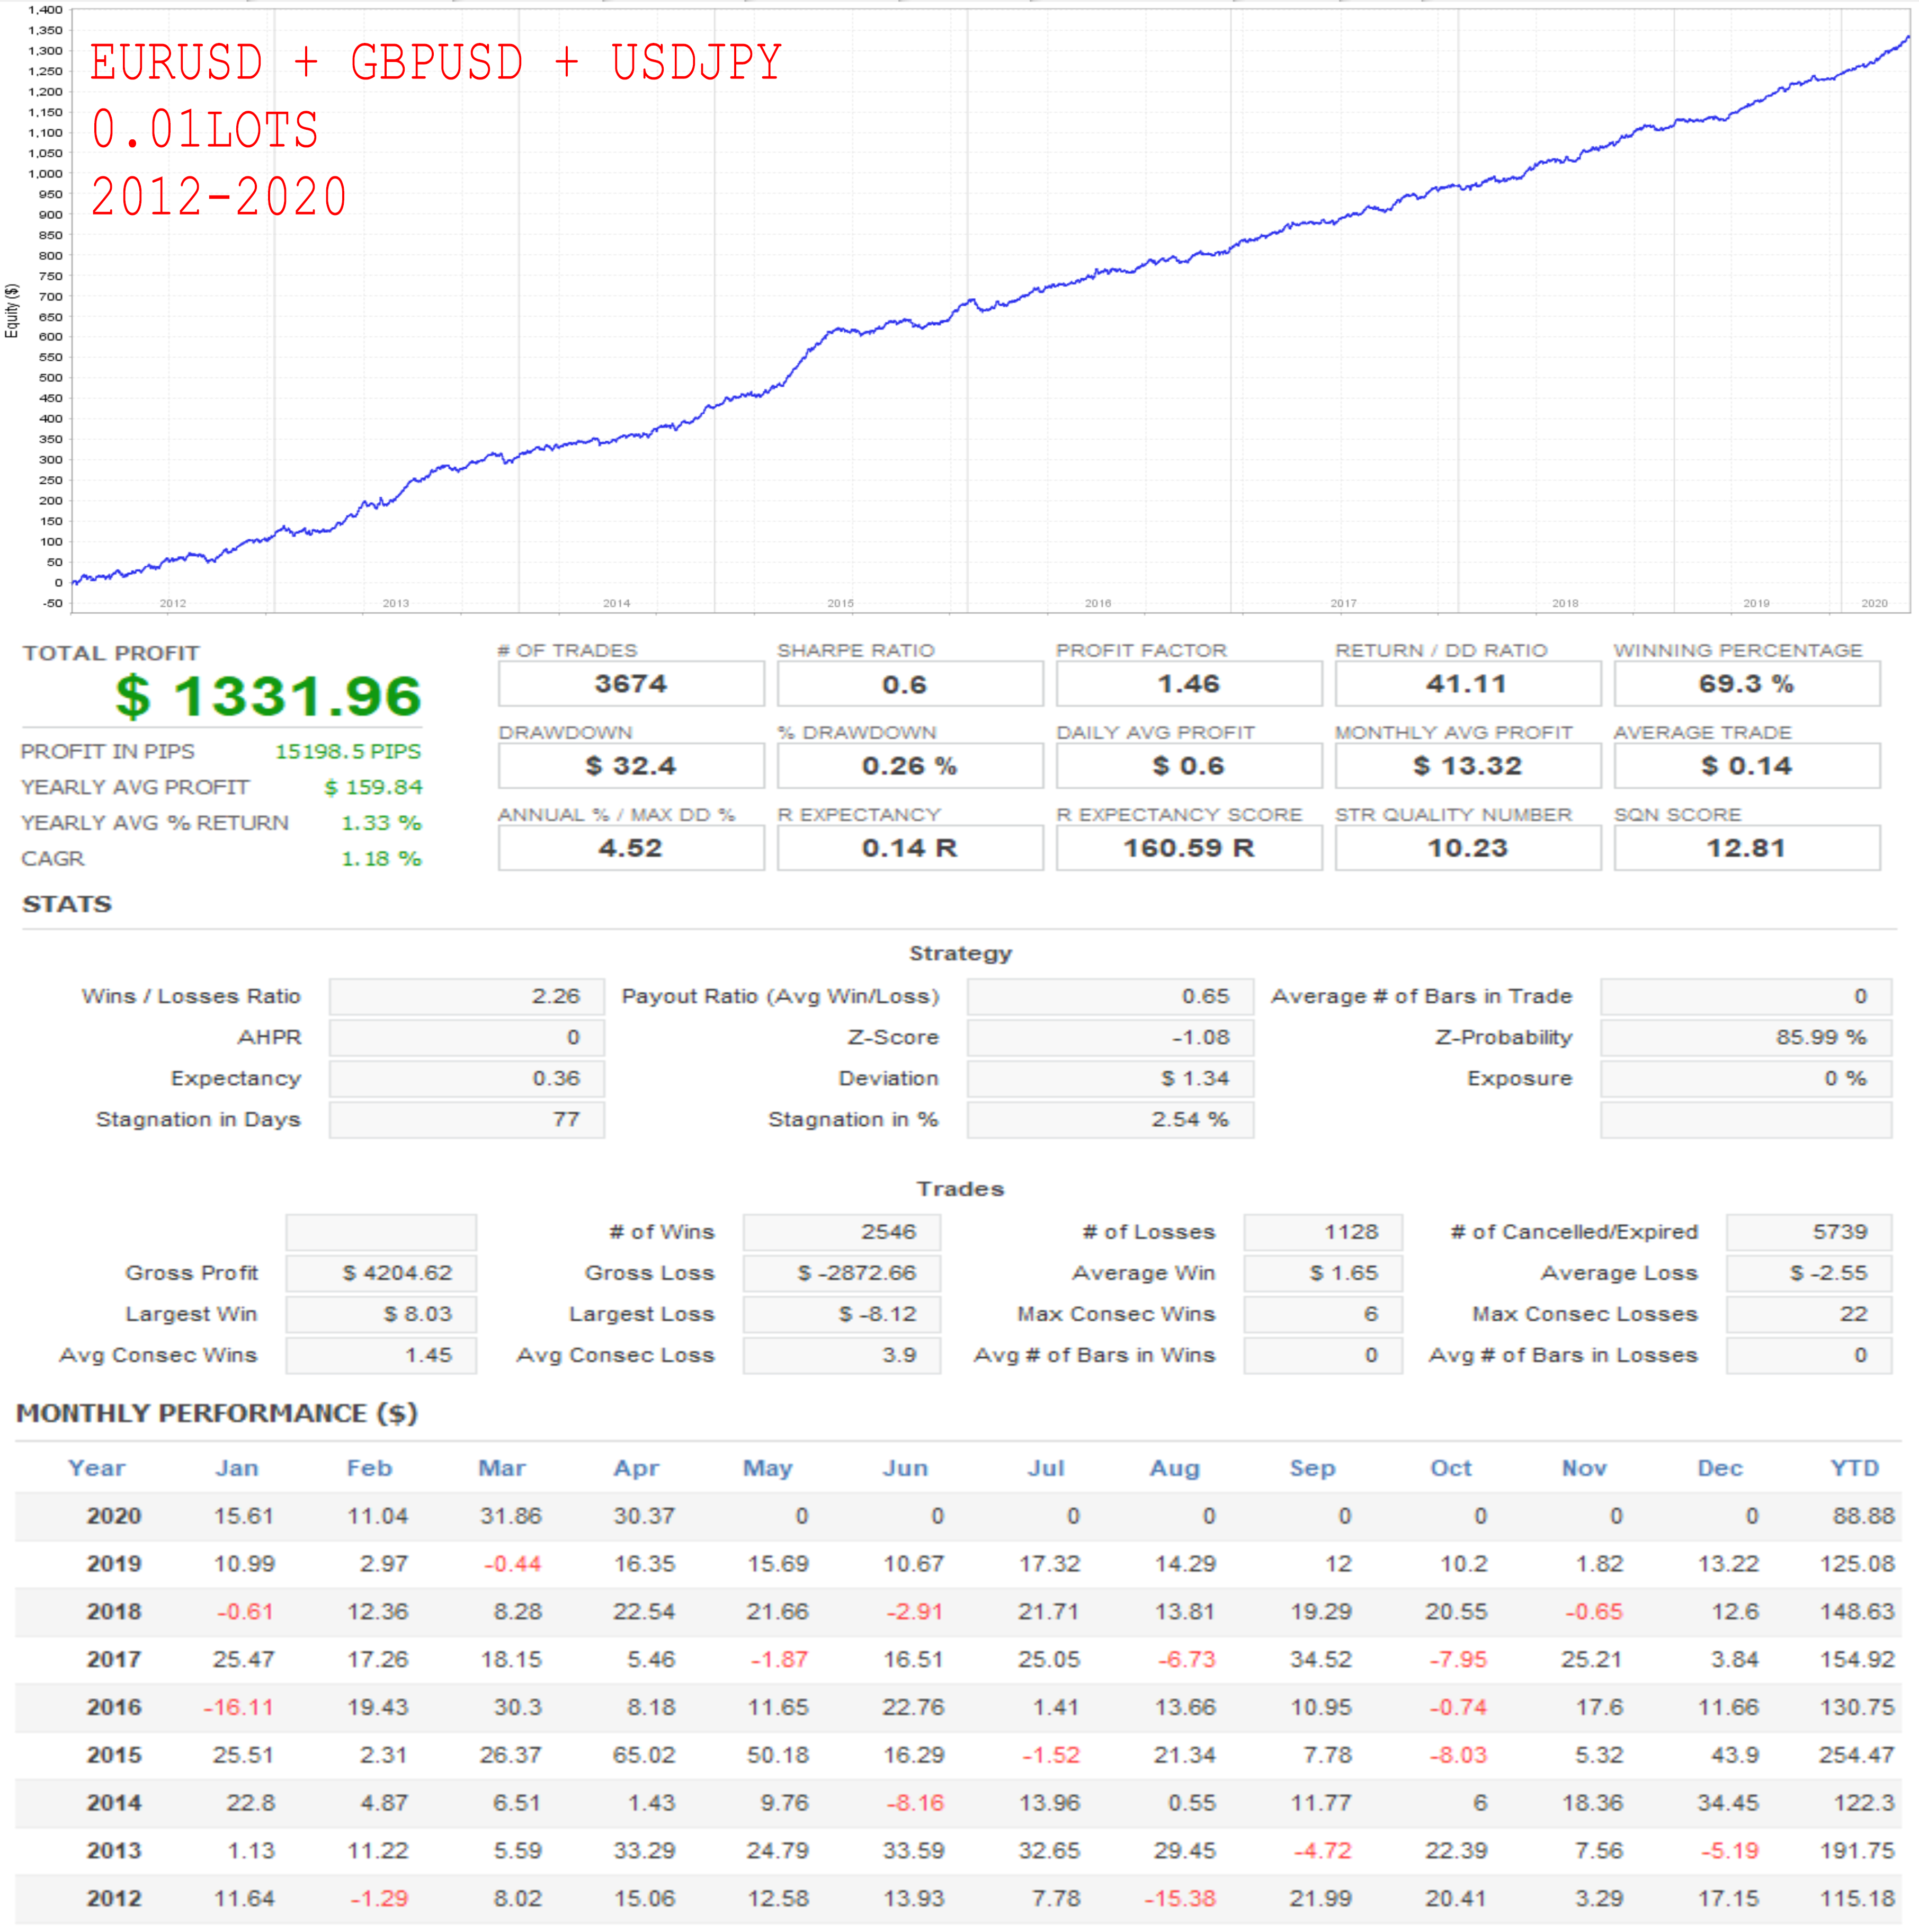Click the Return / DD Ratio 41.11 box
The height and width of the screenshot is (1932, 1919).
coord(1466,684)
